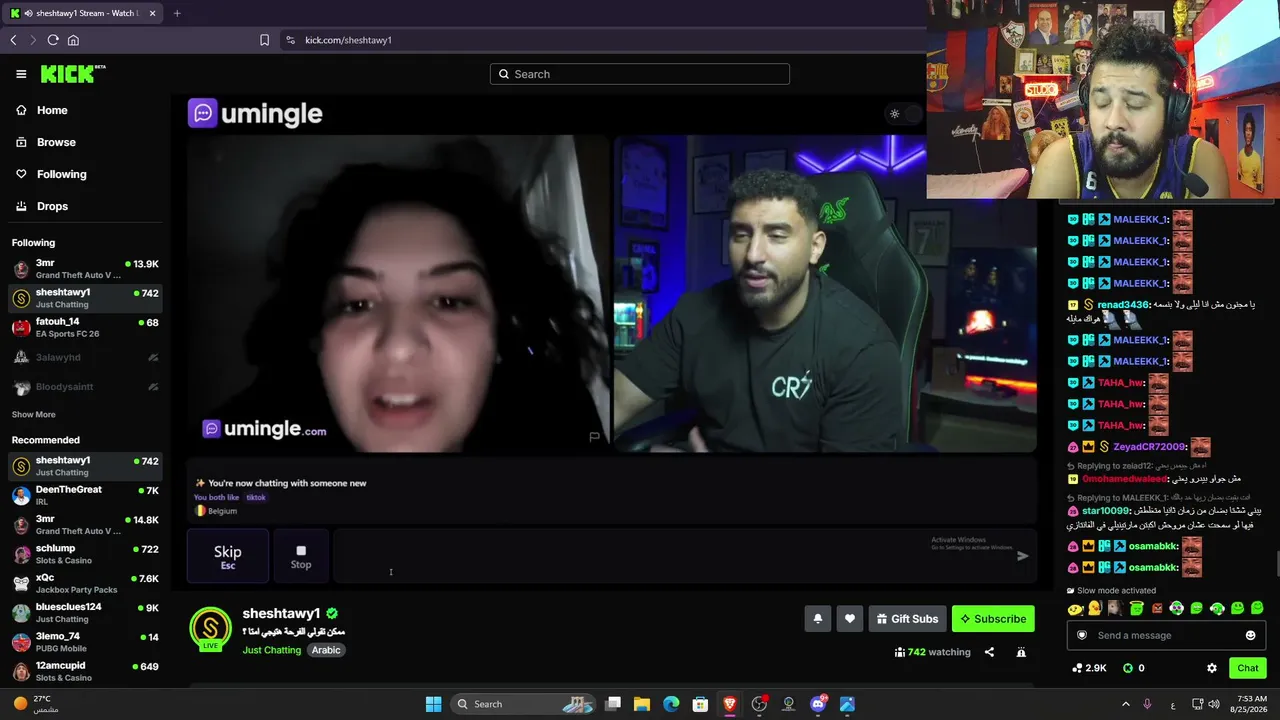Open a new browser tab
Viewport: 1280px width, 720px height.
pyautogui.click(x=177, y=13)
